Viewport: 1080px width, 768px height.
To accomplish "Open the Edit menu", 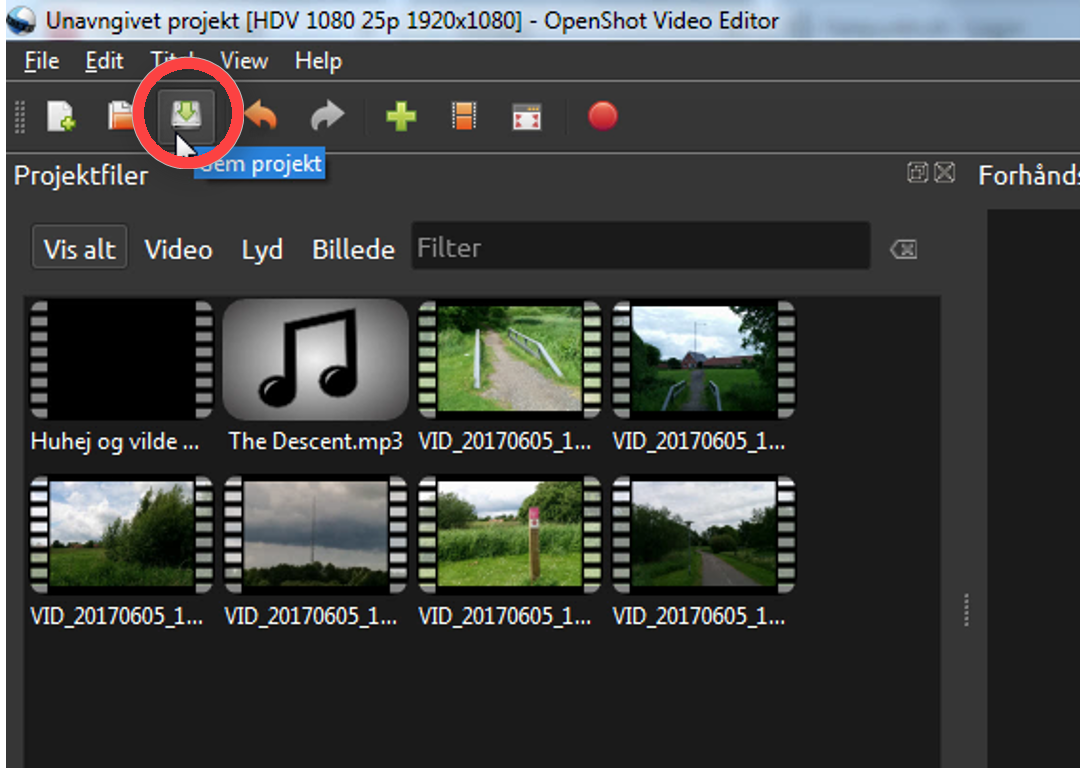I will coord(105,61).
